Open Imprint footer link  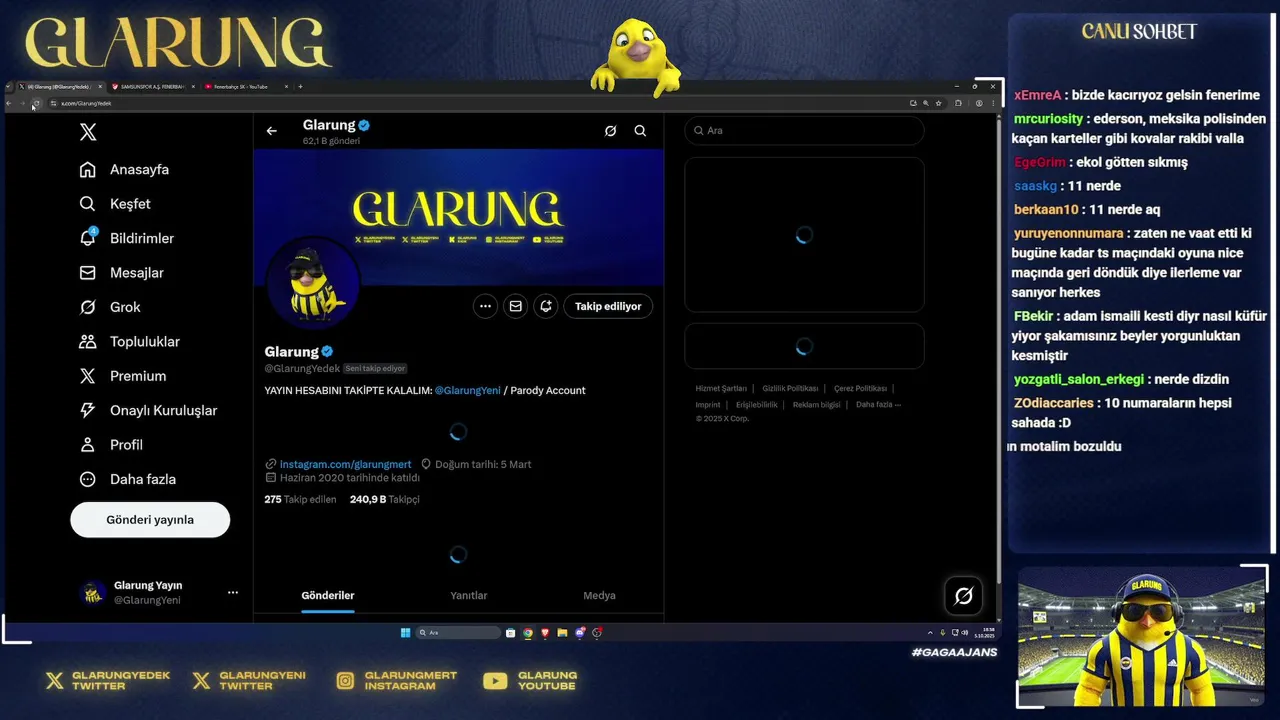[x=708, y=405]
